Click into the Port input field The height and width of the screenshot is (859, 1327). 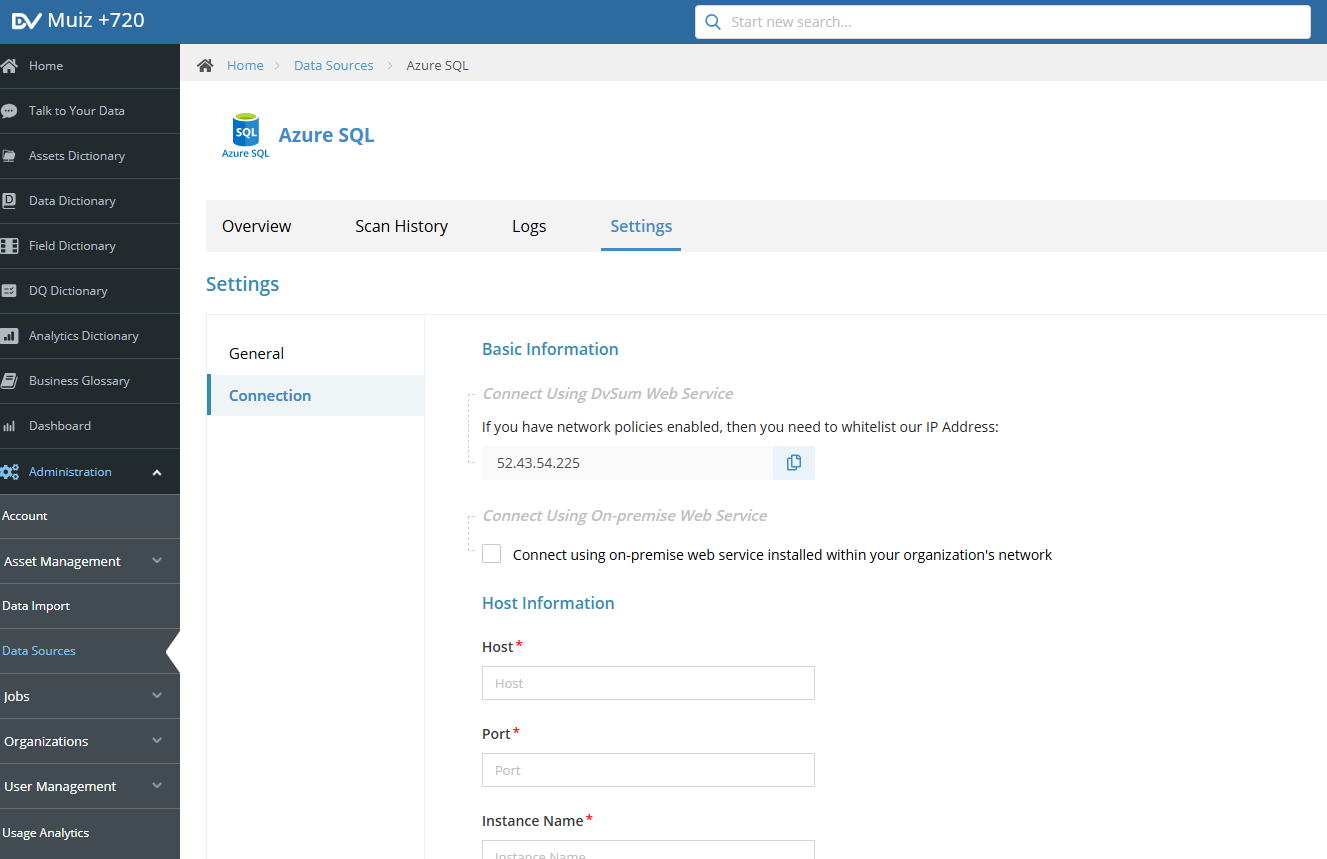(648, 770)
